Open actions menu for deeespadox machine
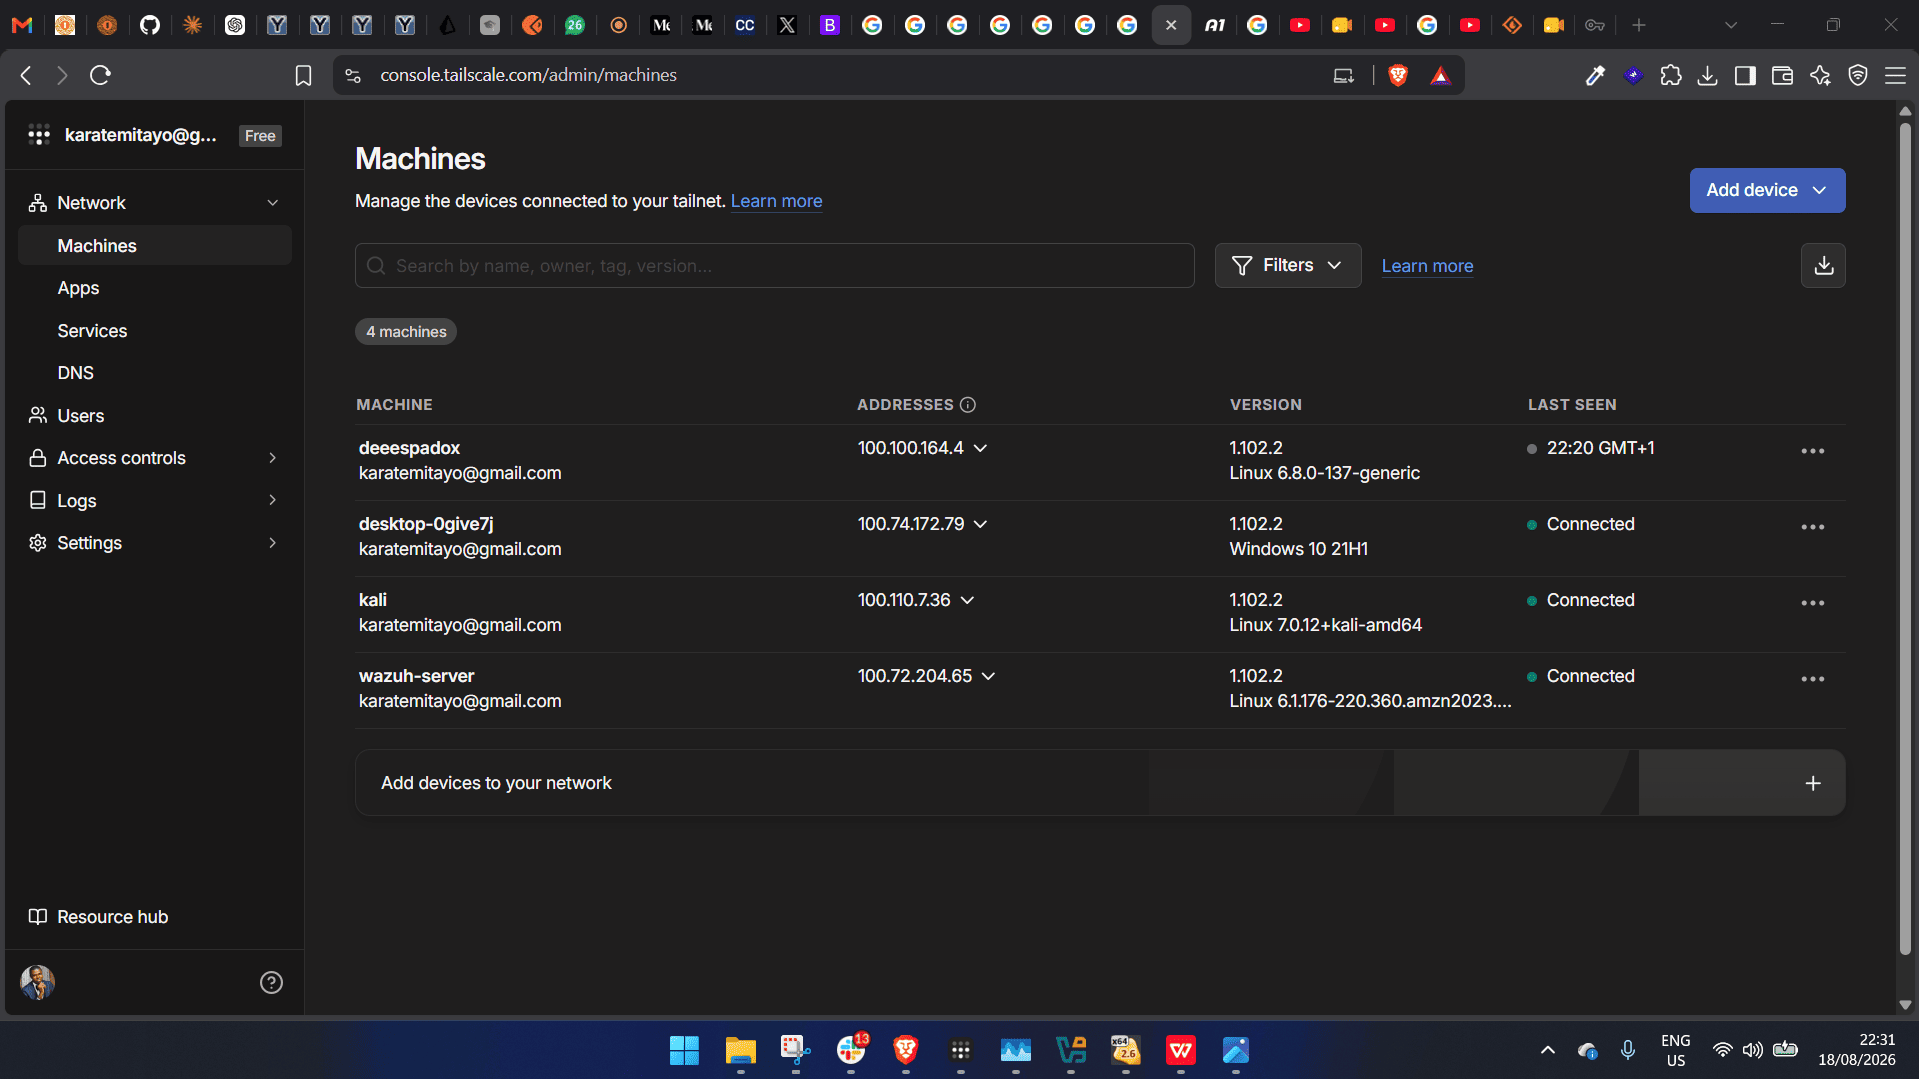The height and width of the screenshot is (1079, 1919). coord(1813,451)
